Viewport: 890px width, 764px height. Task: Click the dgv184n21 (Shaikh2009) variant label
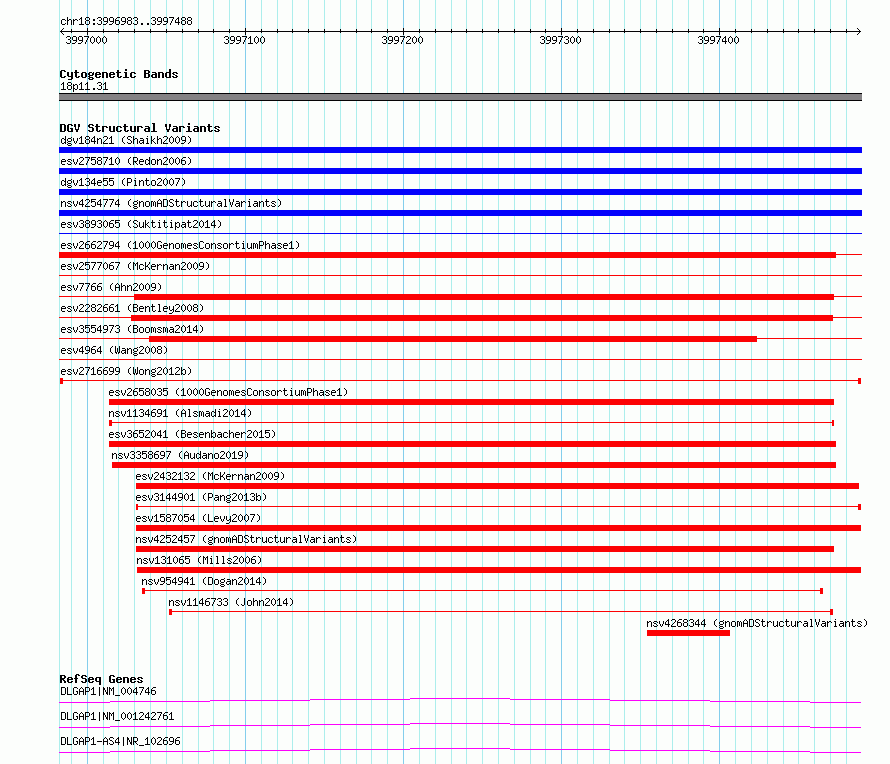point(126,140)
